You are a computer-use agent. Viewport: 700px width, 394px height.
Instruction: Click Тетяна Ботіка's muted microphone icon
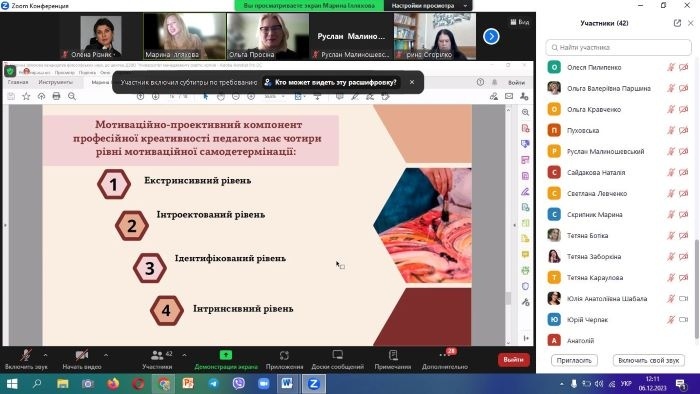(671, 235)
